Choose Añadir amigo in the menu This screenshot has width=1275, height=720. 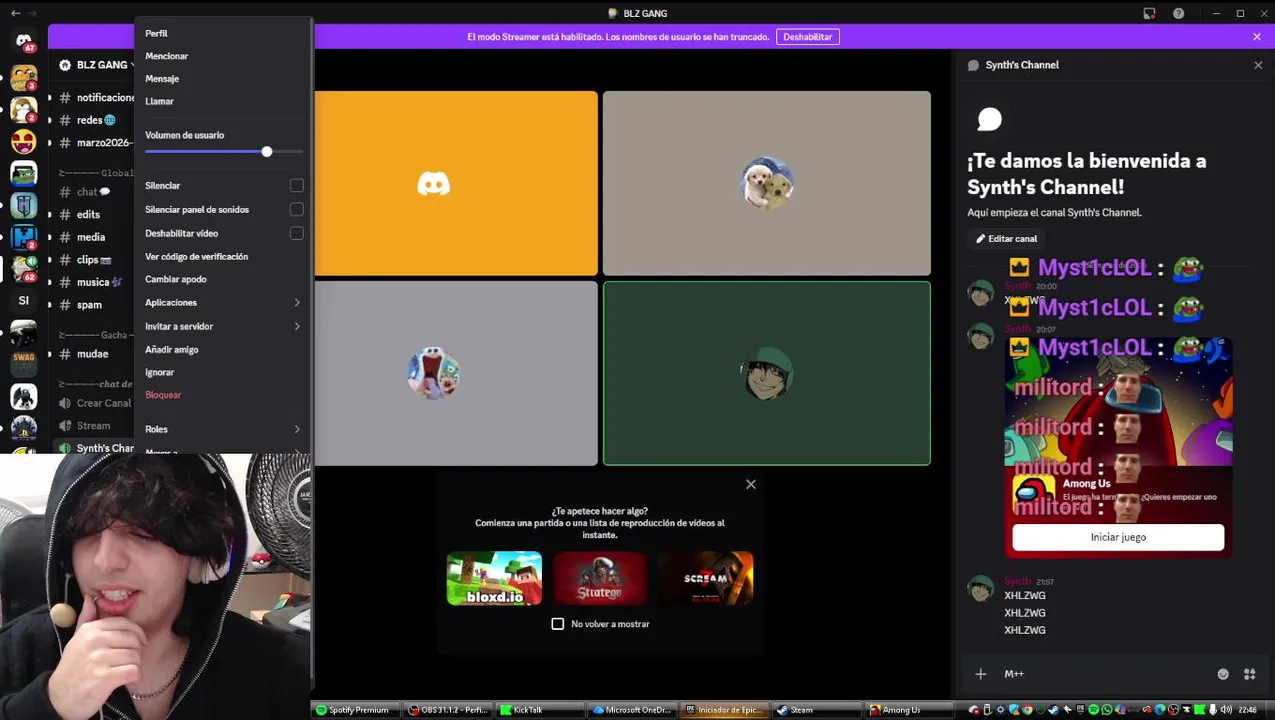(223, 349)
